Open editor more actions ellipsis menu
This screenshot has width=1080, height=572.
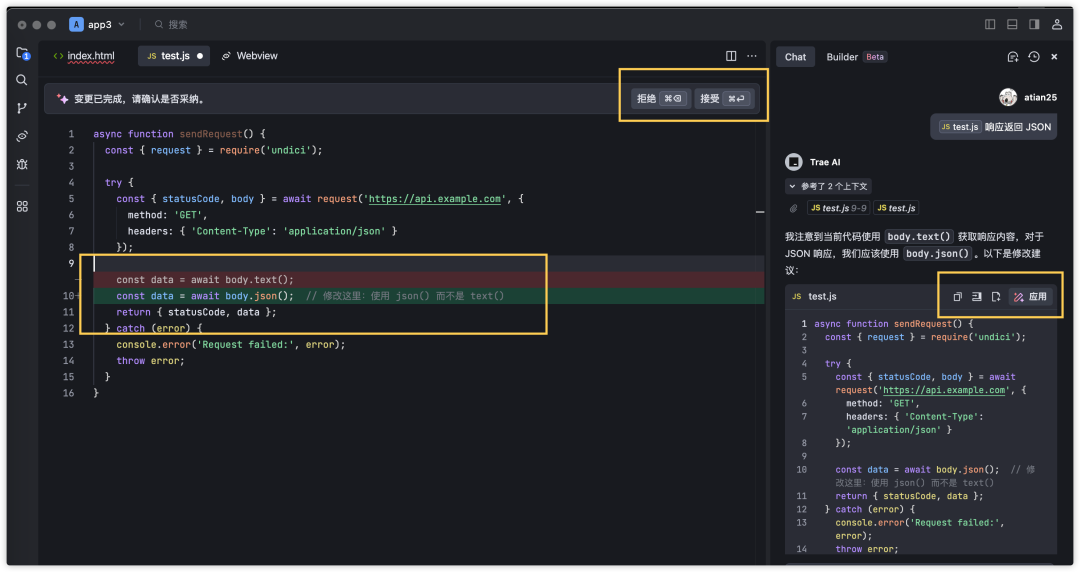click(x=752, y=56)
